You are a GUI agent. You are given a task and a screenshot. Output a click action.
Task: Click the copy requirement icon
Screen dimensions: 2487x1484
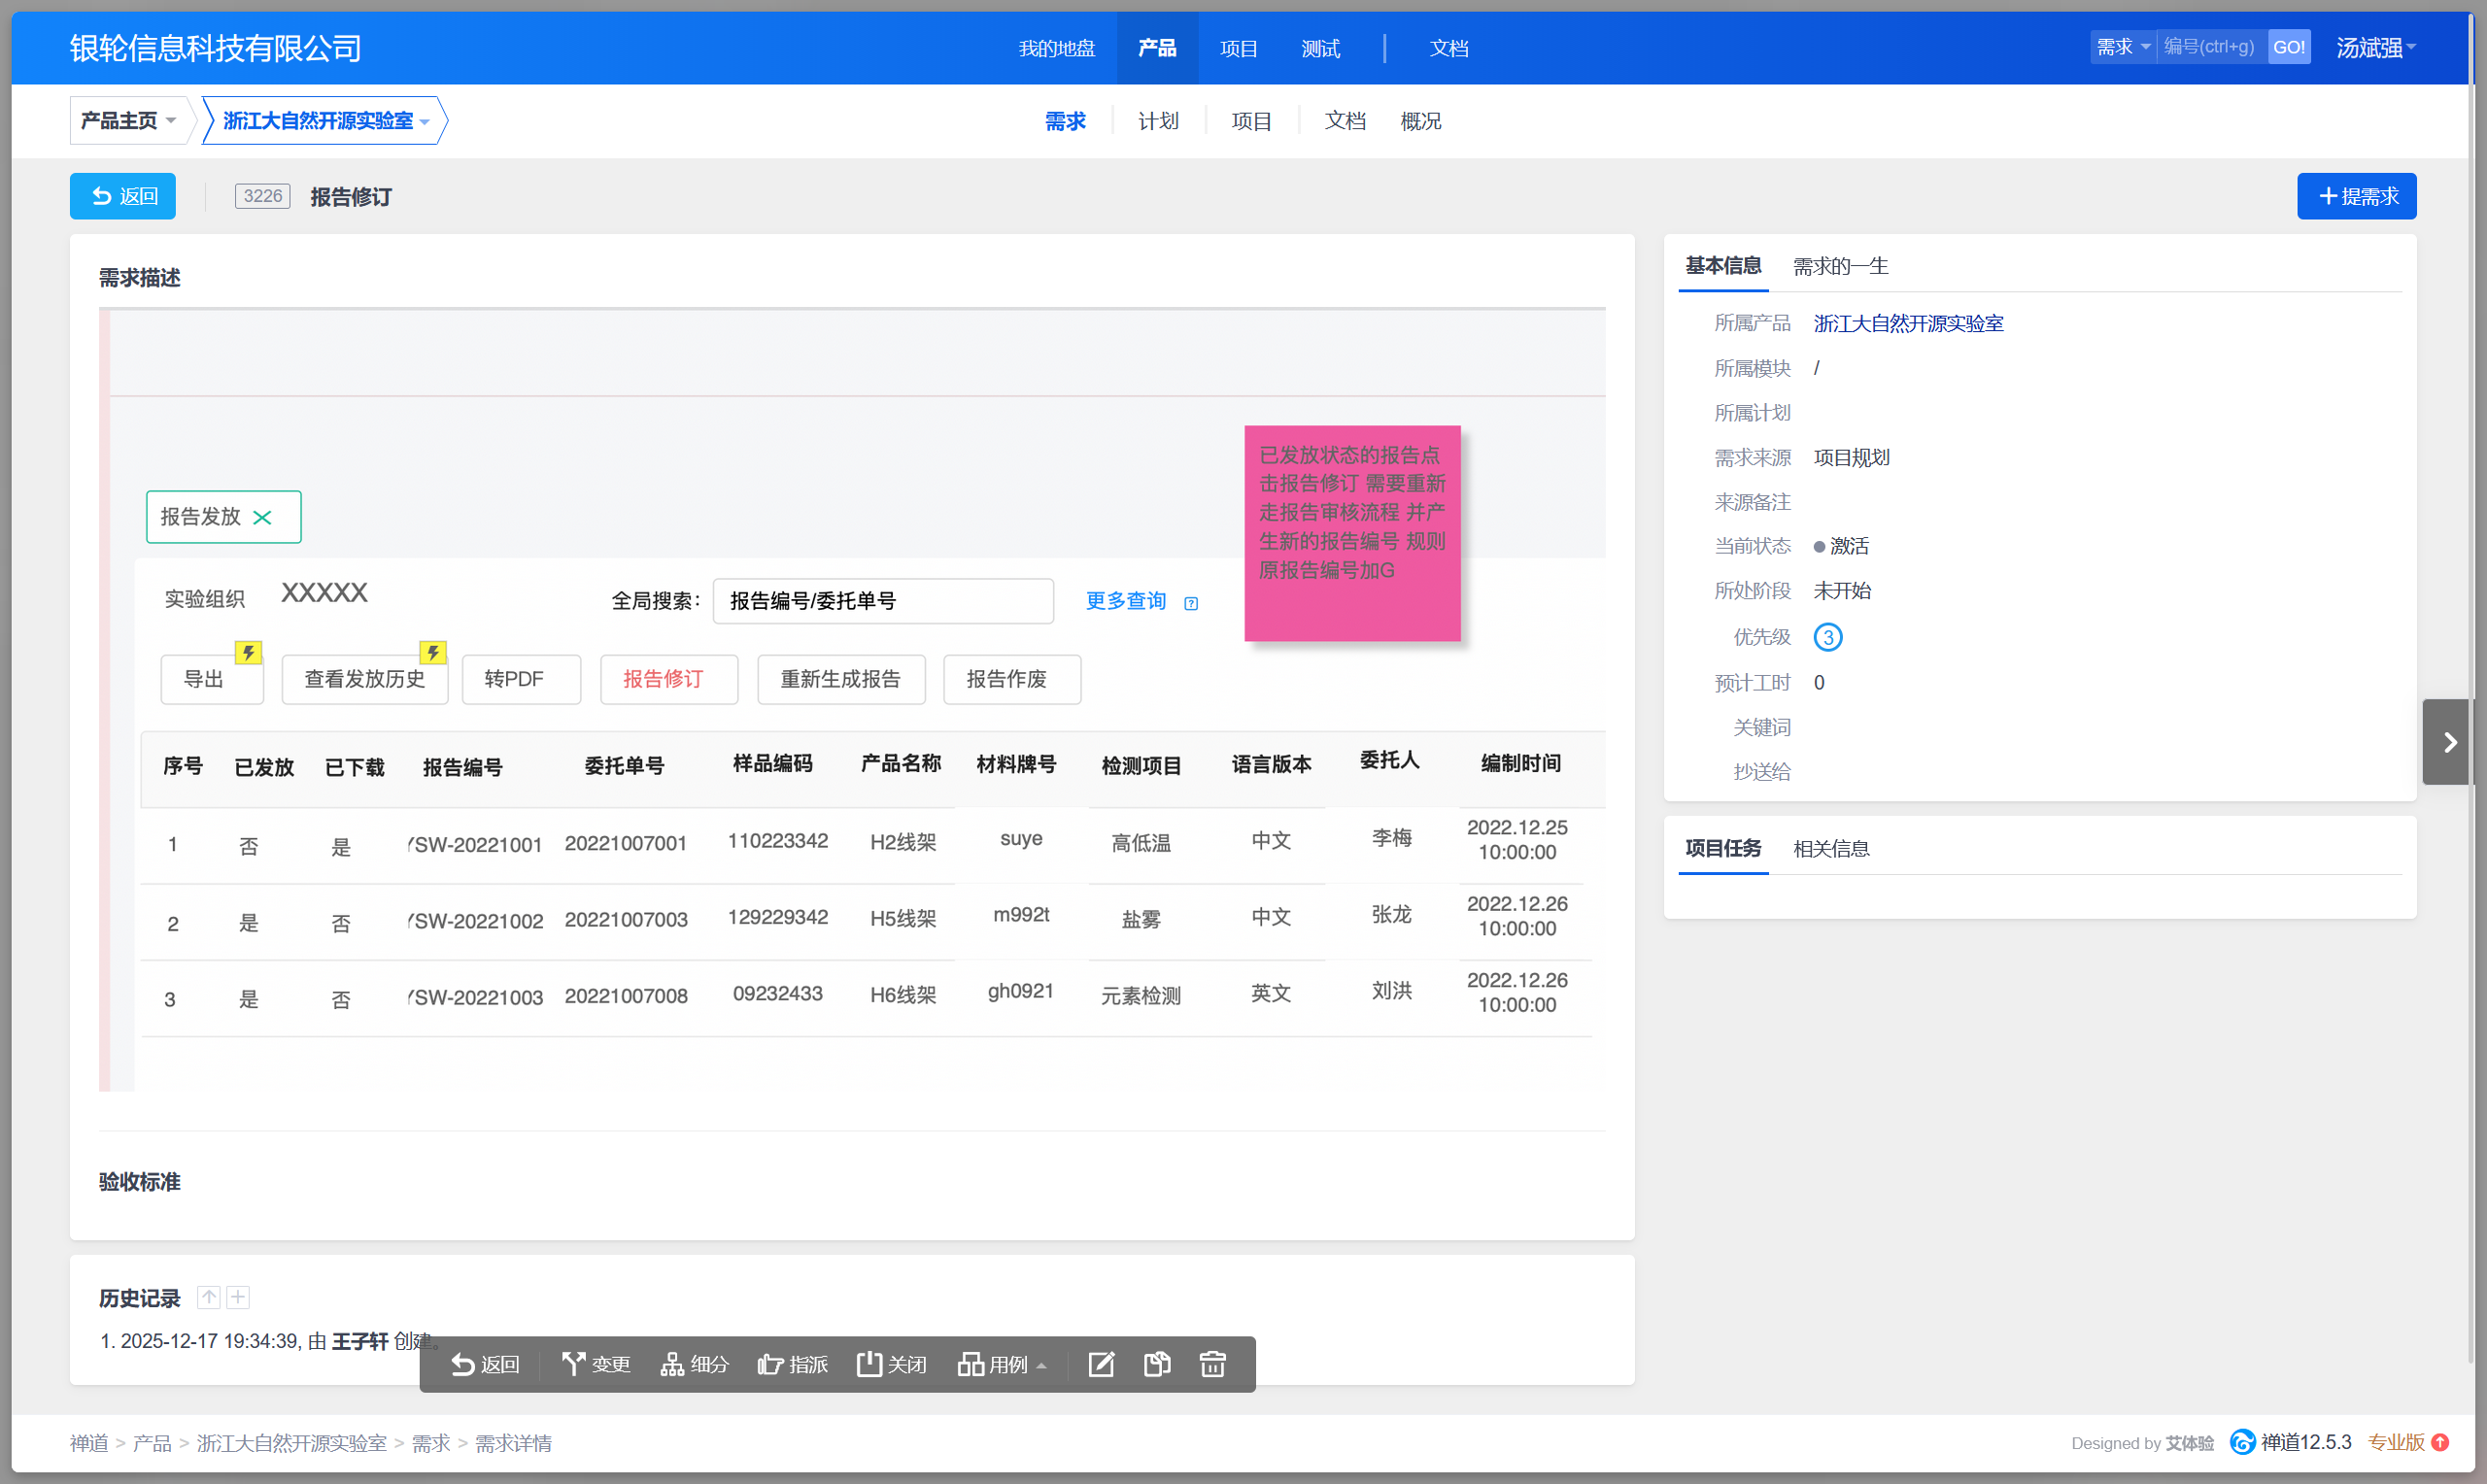[1156, 1364]
